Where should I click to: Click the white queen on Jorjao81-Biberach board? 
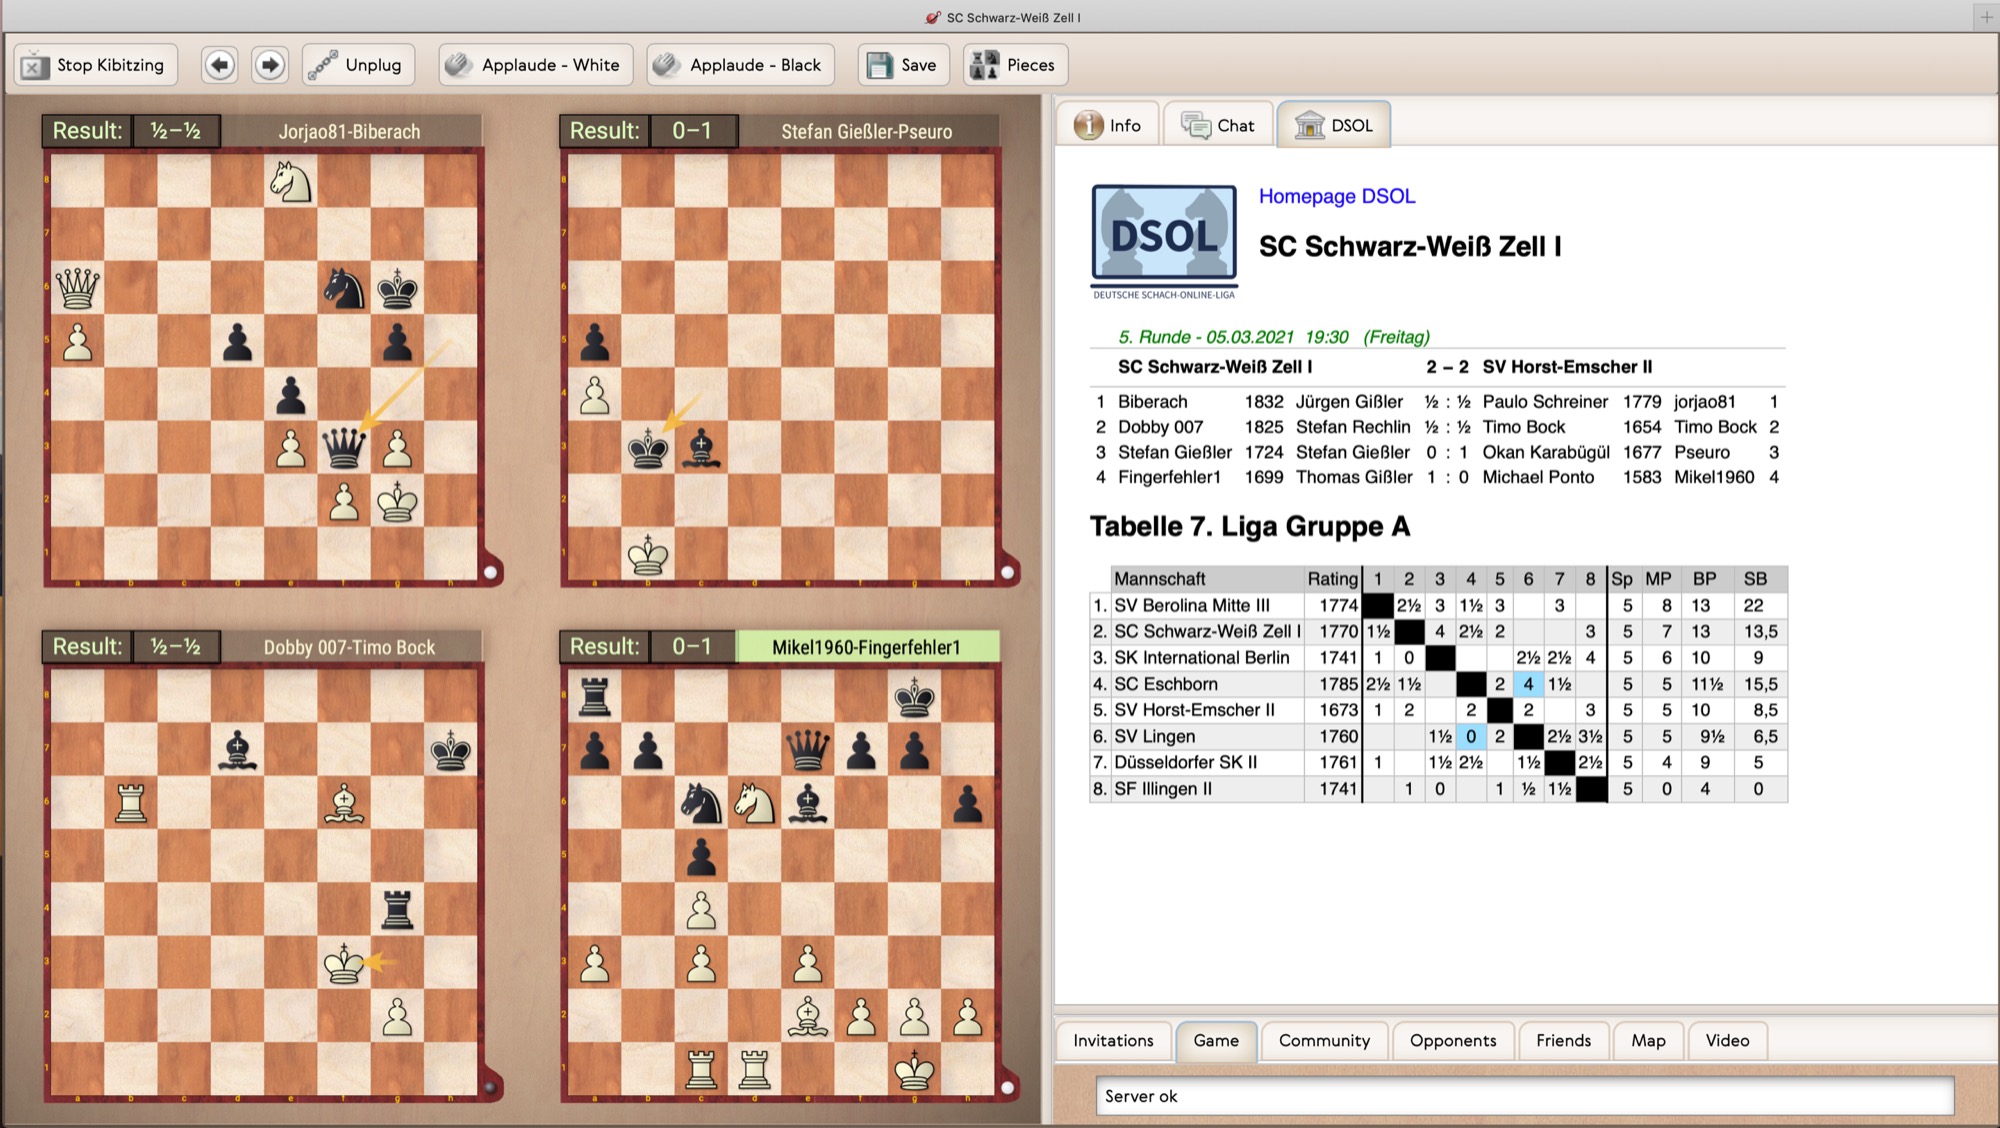click(x=77, y=289)
